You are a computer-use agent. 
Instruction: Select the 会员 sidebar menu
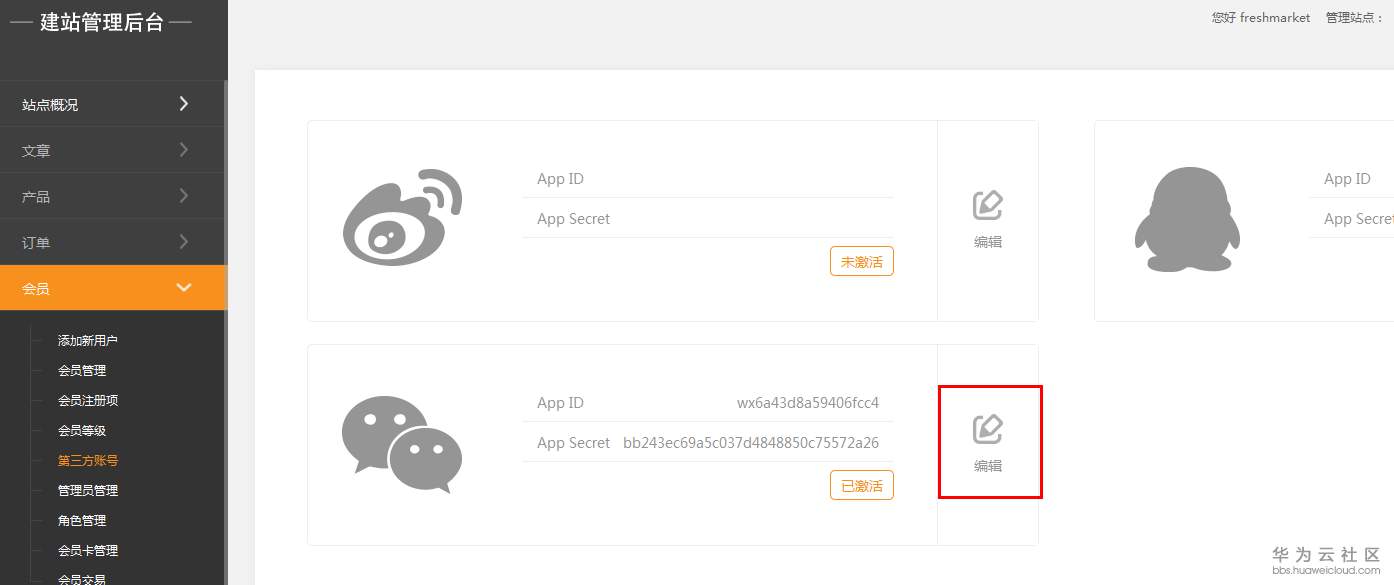pos(113,288)
